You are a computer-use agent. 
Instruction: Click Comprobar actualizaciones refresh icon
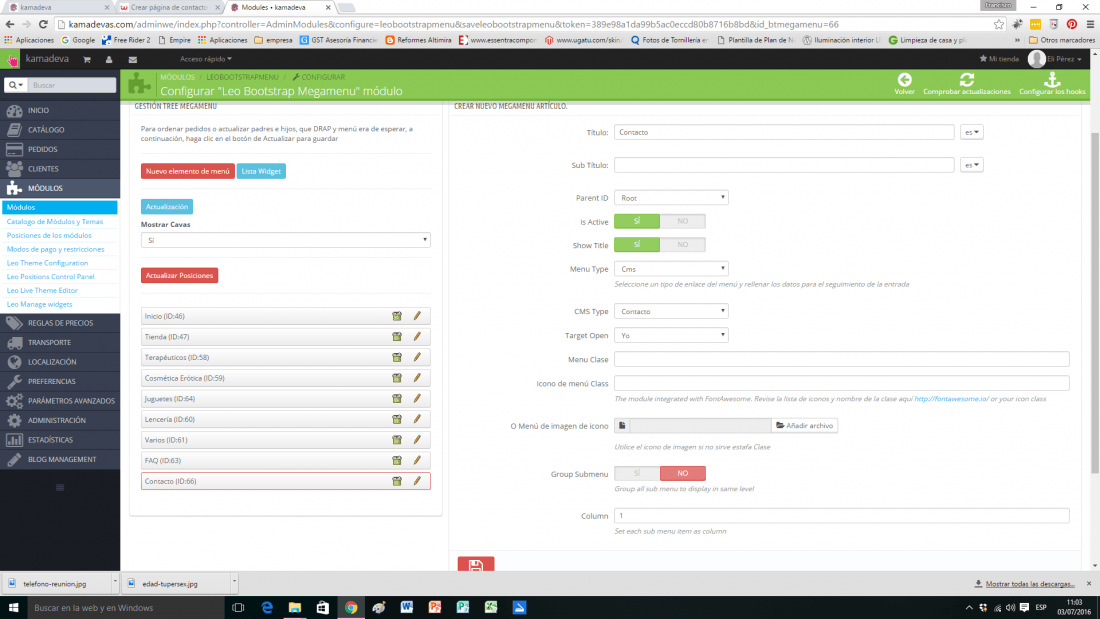tap(967, 79)
